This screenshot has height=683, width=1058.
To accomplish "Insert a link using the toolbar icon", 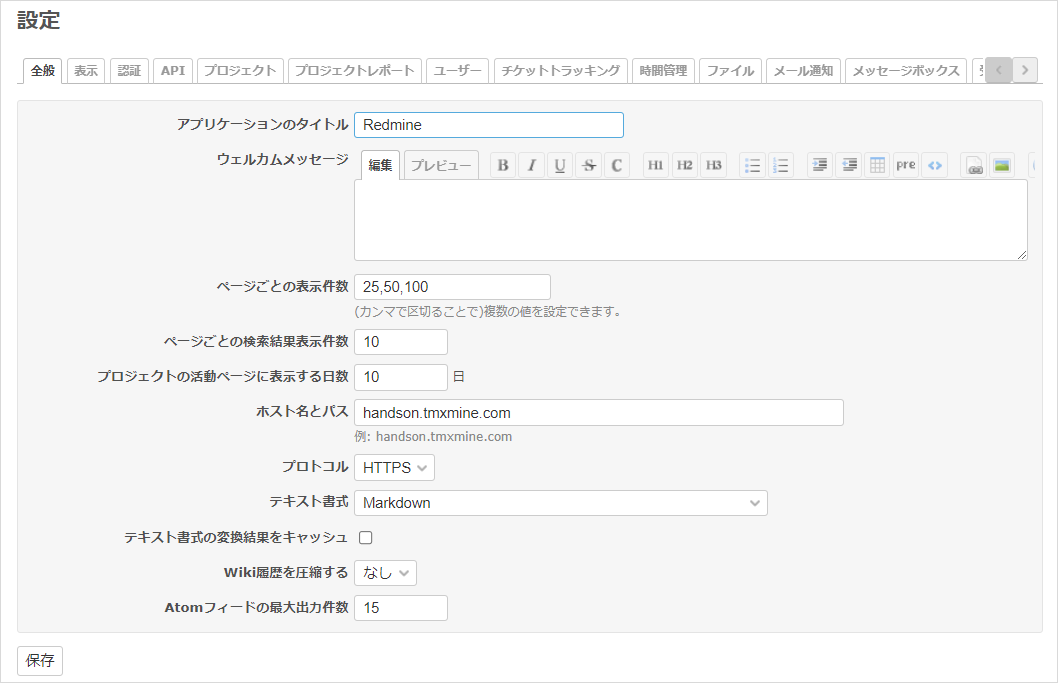I will (972, 165).
